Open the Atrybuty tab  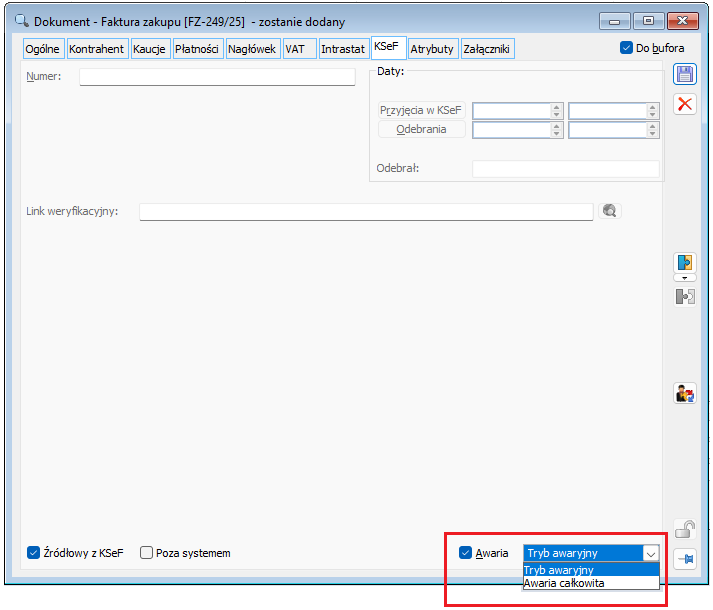pos(432,49)
